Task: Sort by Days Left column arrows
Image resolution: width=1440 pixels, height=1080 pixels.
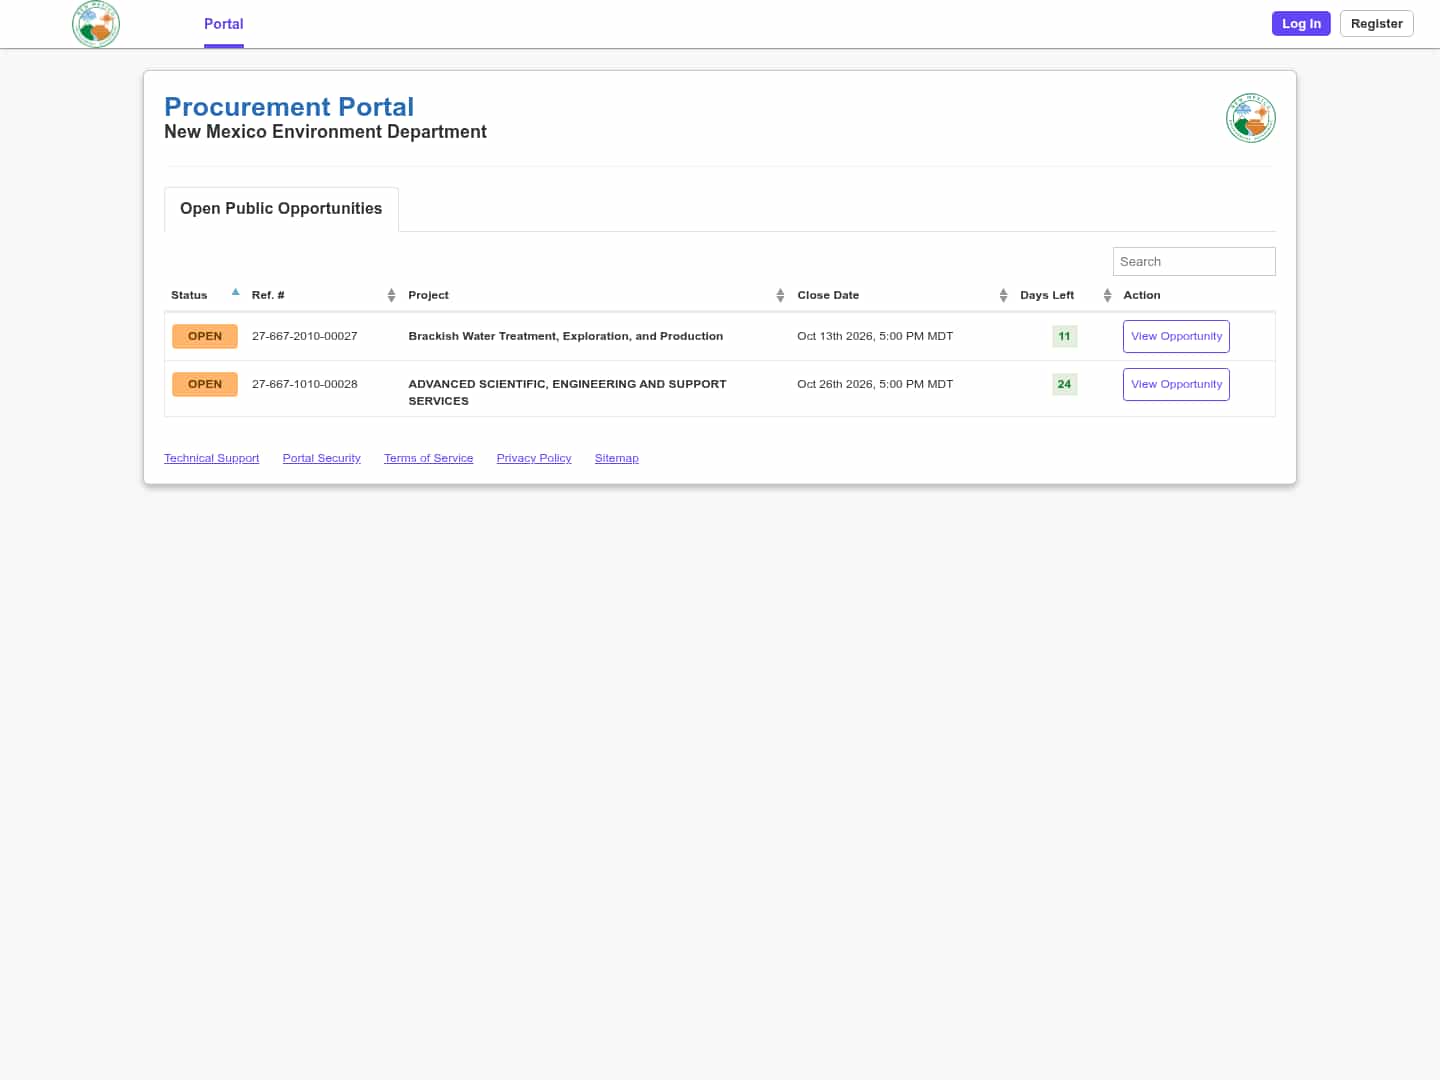Action: tap(1107, 295)
